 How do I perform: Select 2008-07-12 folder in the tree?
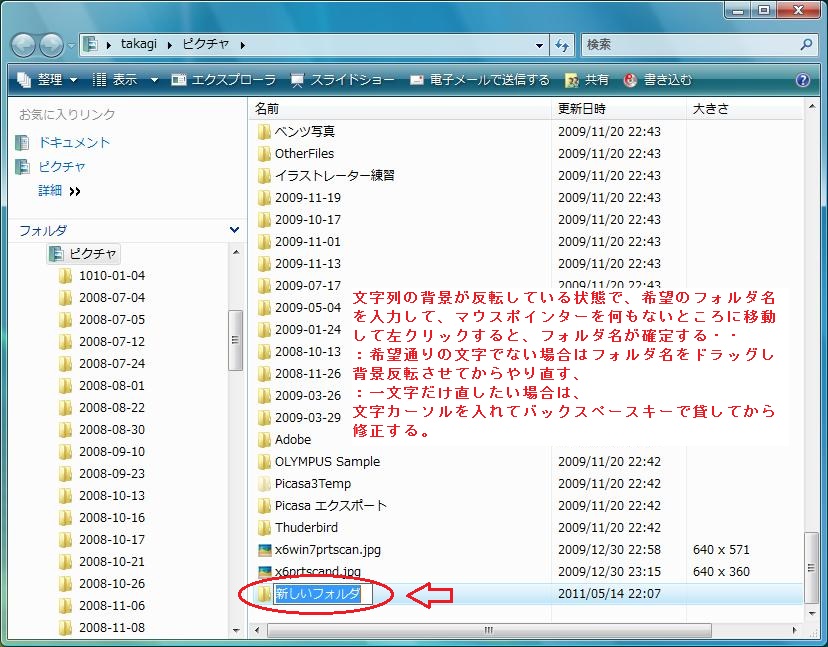[x=111, y=342]
